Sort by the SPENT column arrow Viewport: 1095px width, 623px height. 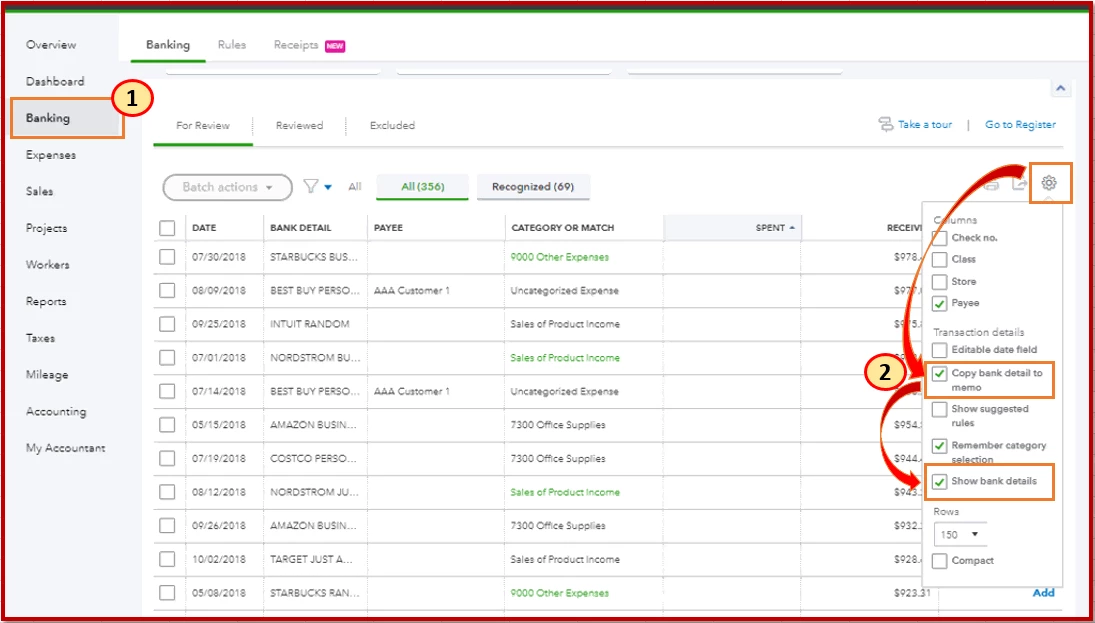click(792, 228)
